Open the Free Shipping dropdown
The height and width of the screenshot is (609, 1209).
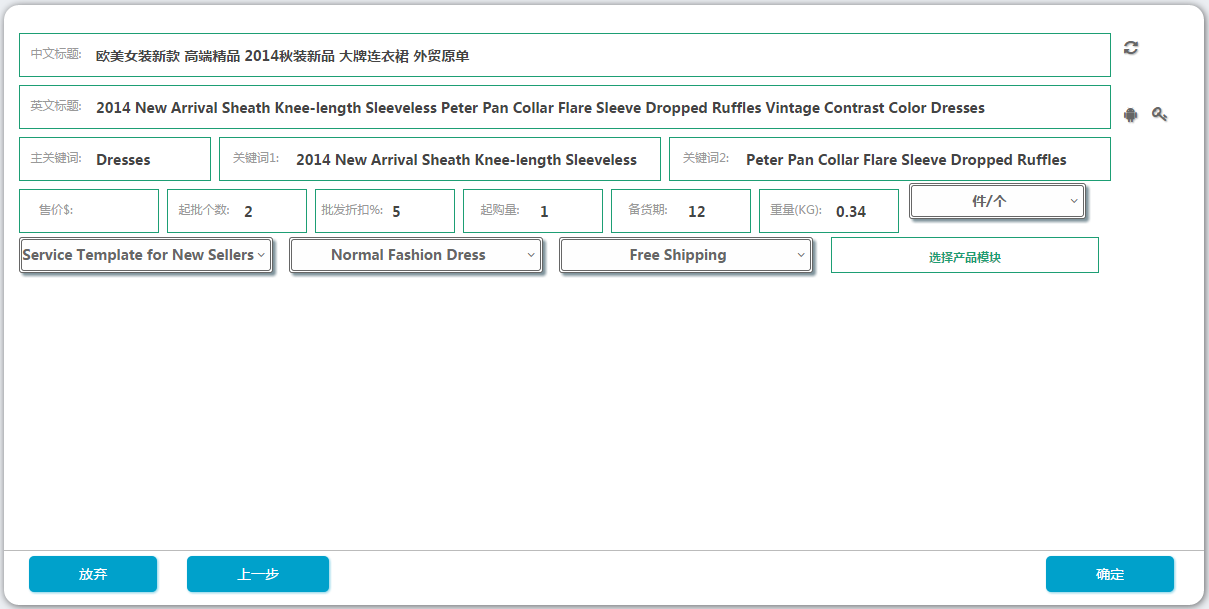686,255
